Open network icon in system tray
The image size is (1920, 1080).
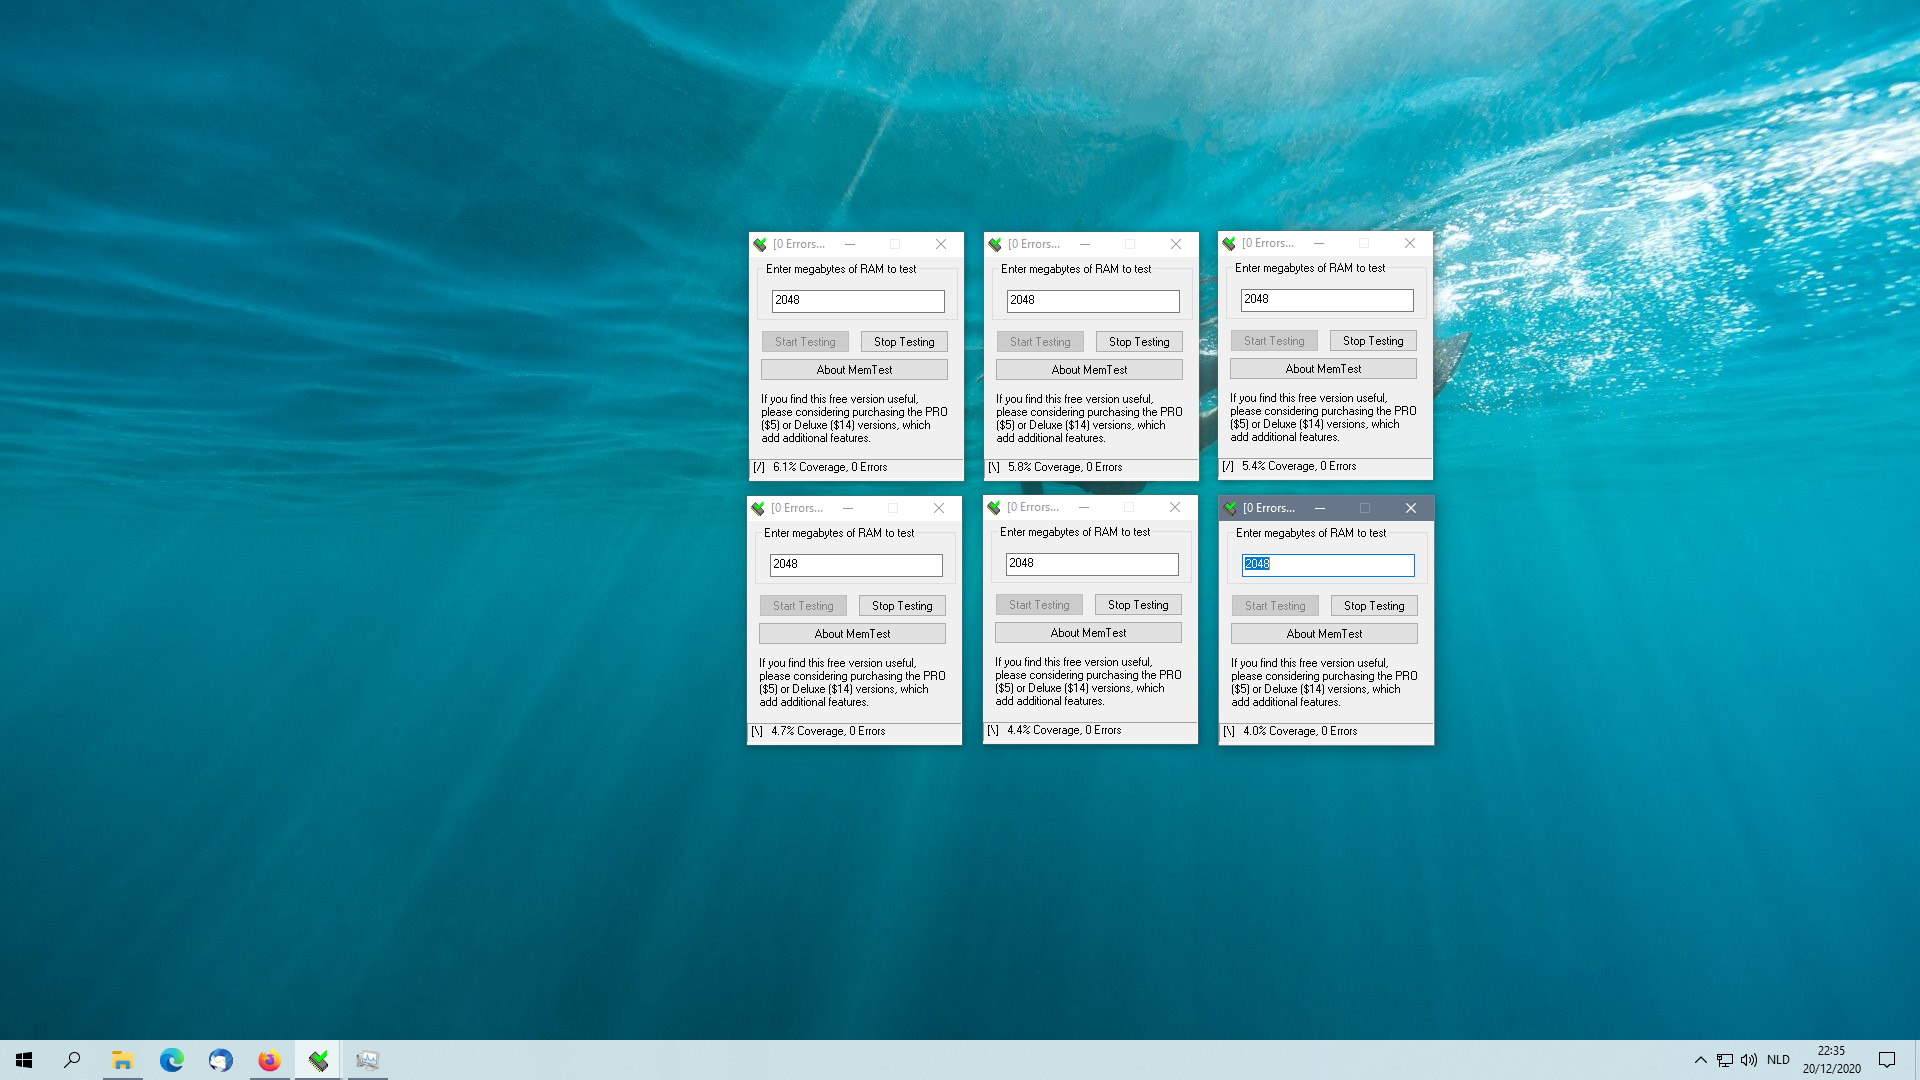pos(1725,1060)
